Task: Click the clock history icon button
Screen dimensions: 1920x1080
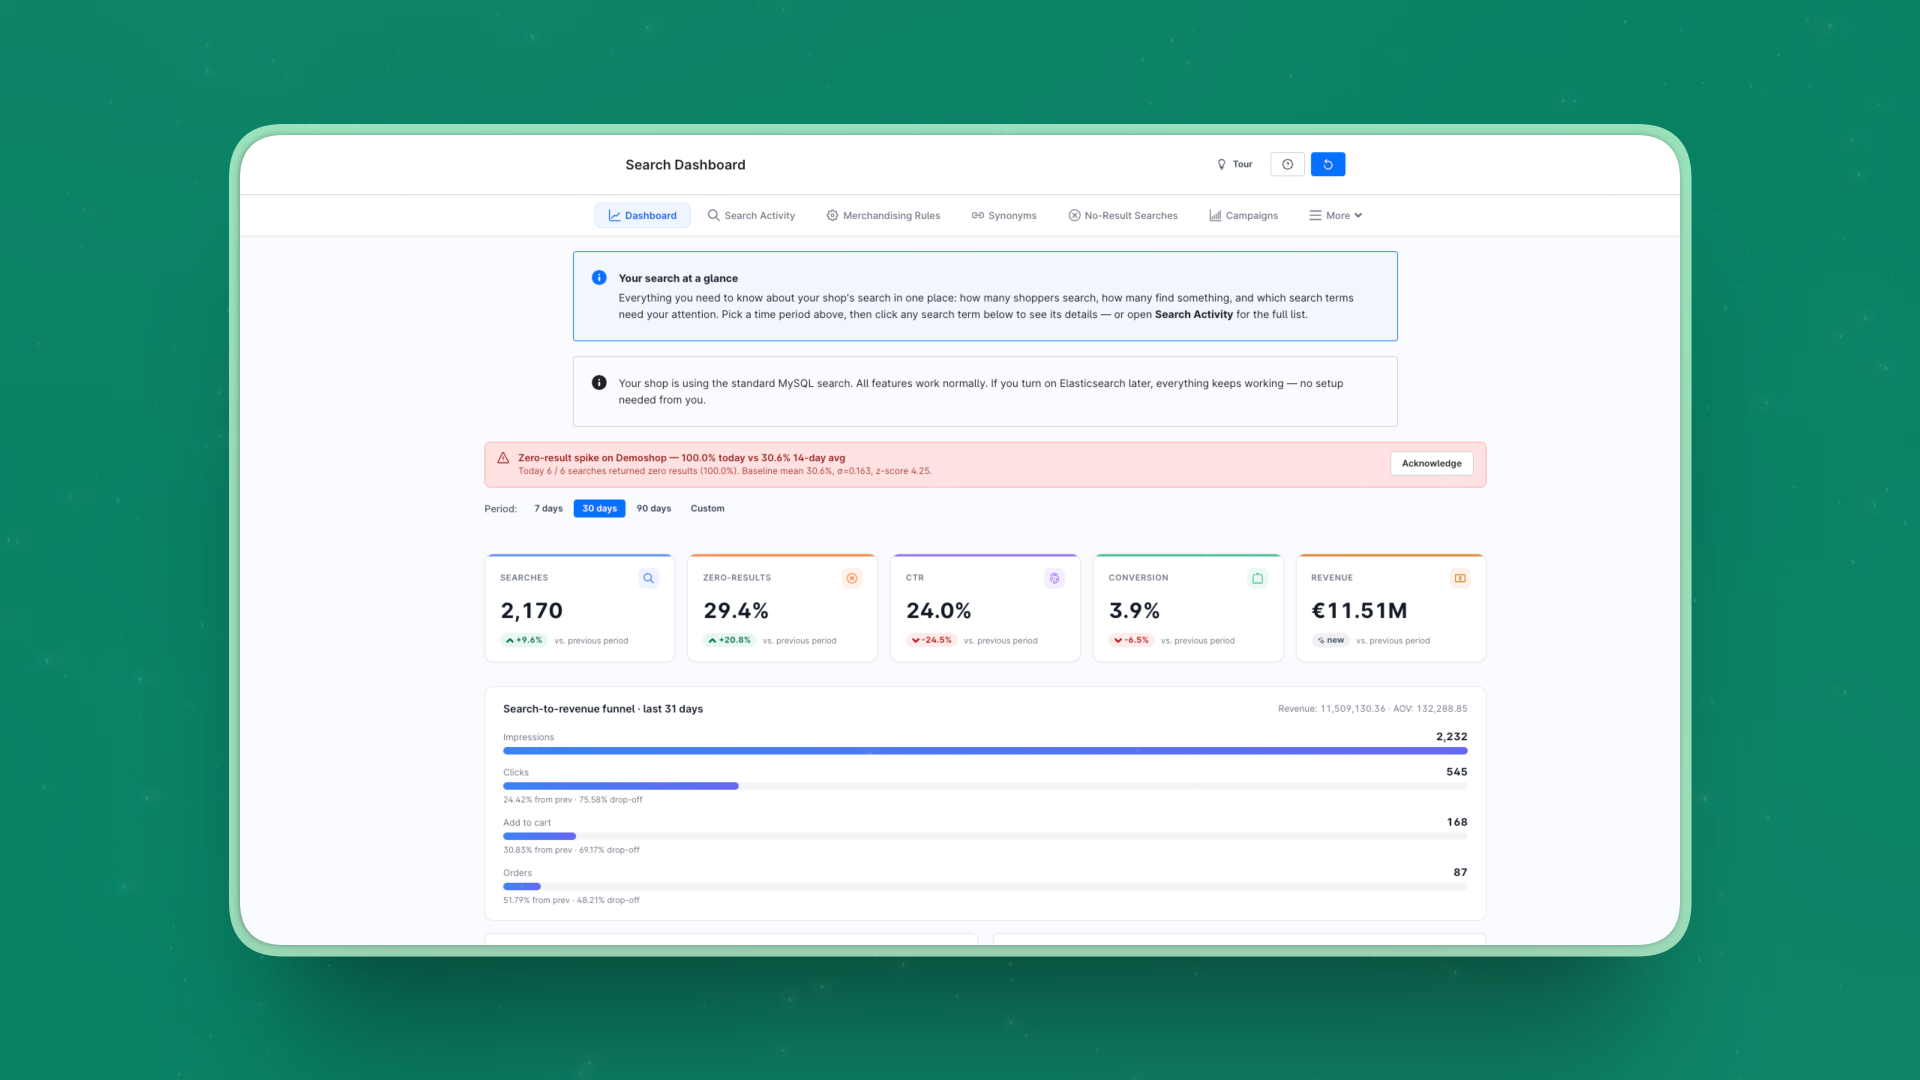Action: pos(1287,164)
